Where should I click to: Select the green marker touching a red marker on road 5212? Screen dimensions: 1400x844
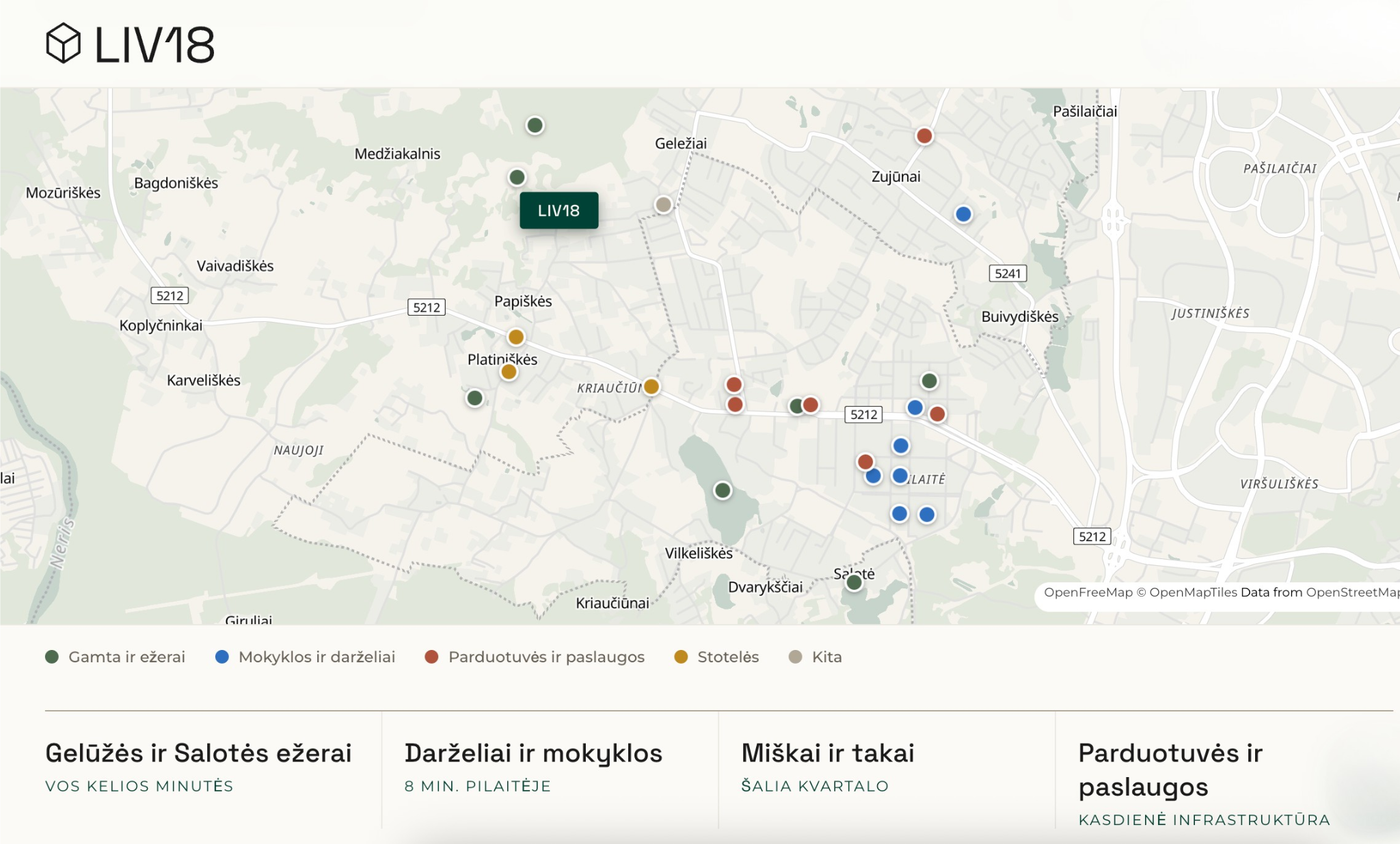[797, 406]
